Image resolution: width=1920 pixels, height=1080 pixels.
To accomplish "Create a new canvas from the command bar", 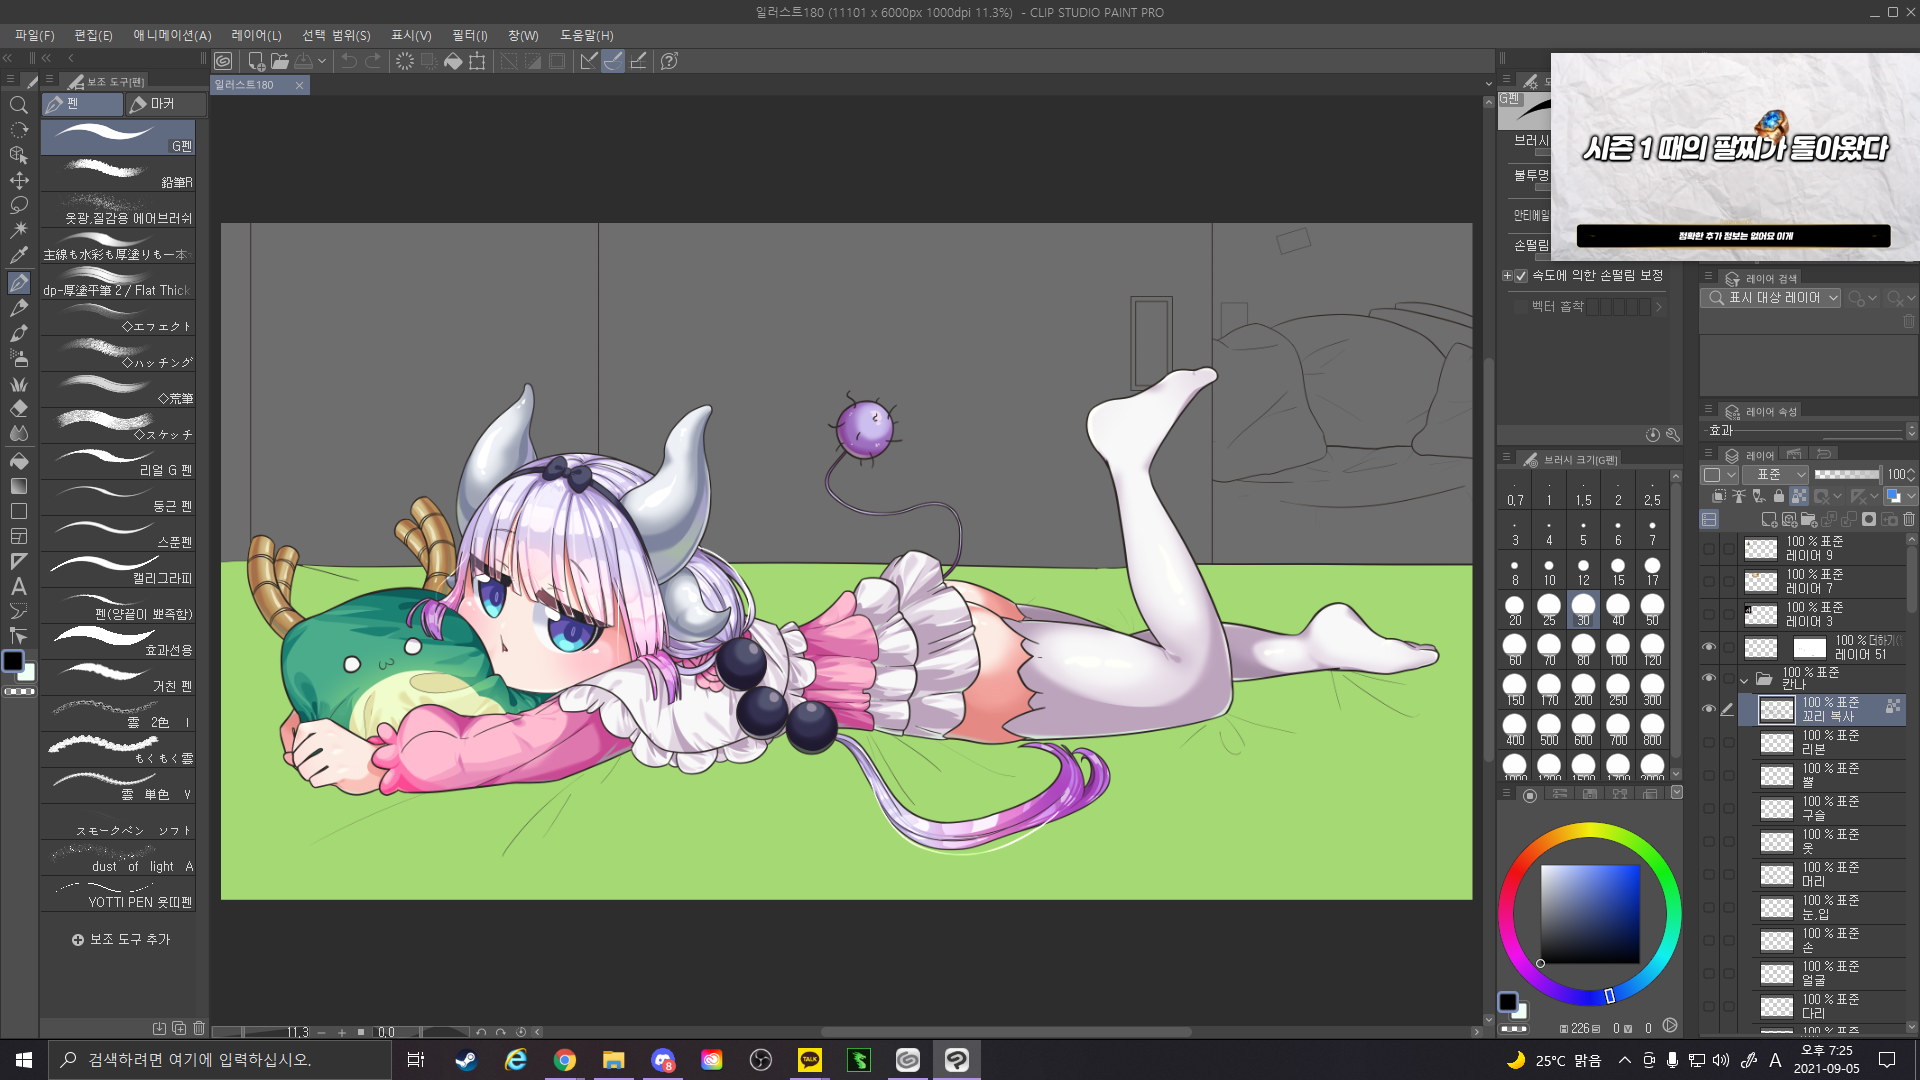I will (256, 61).
